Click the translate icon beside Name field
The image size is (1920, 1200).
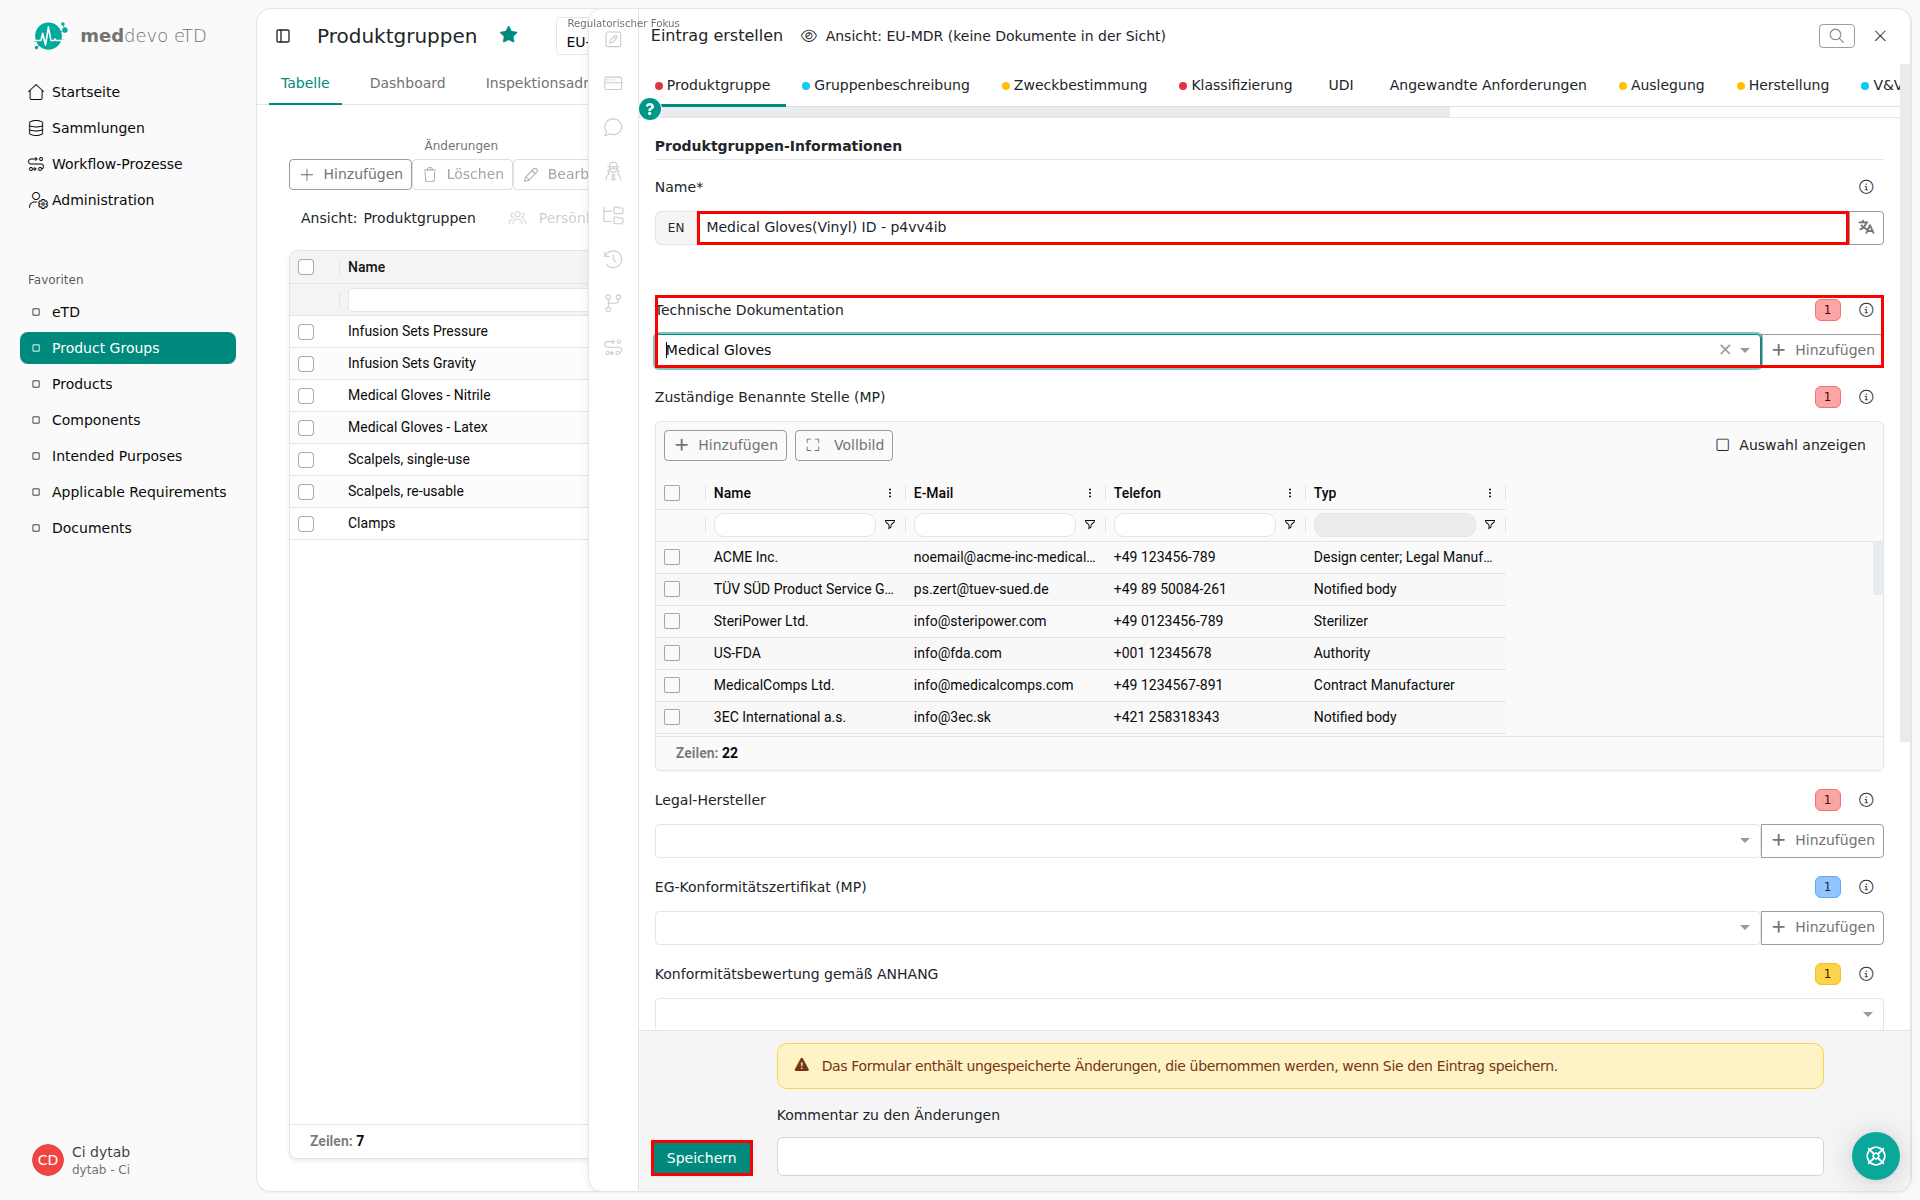1866,228
